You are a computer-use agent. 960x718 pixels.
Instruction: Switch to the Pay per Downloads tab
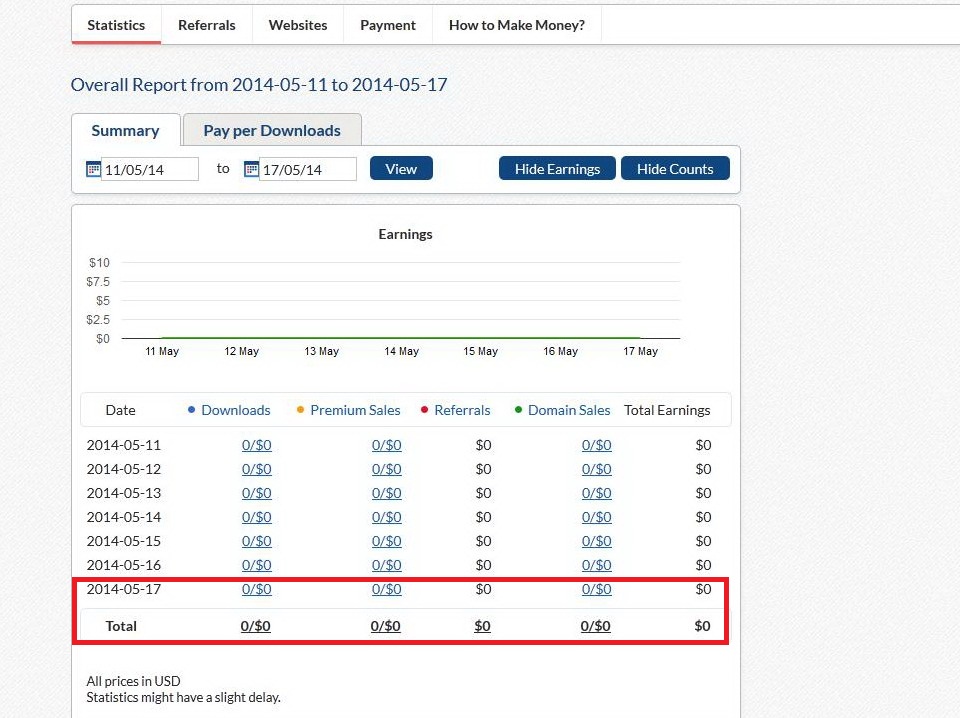click(272, 130)
